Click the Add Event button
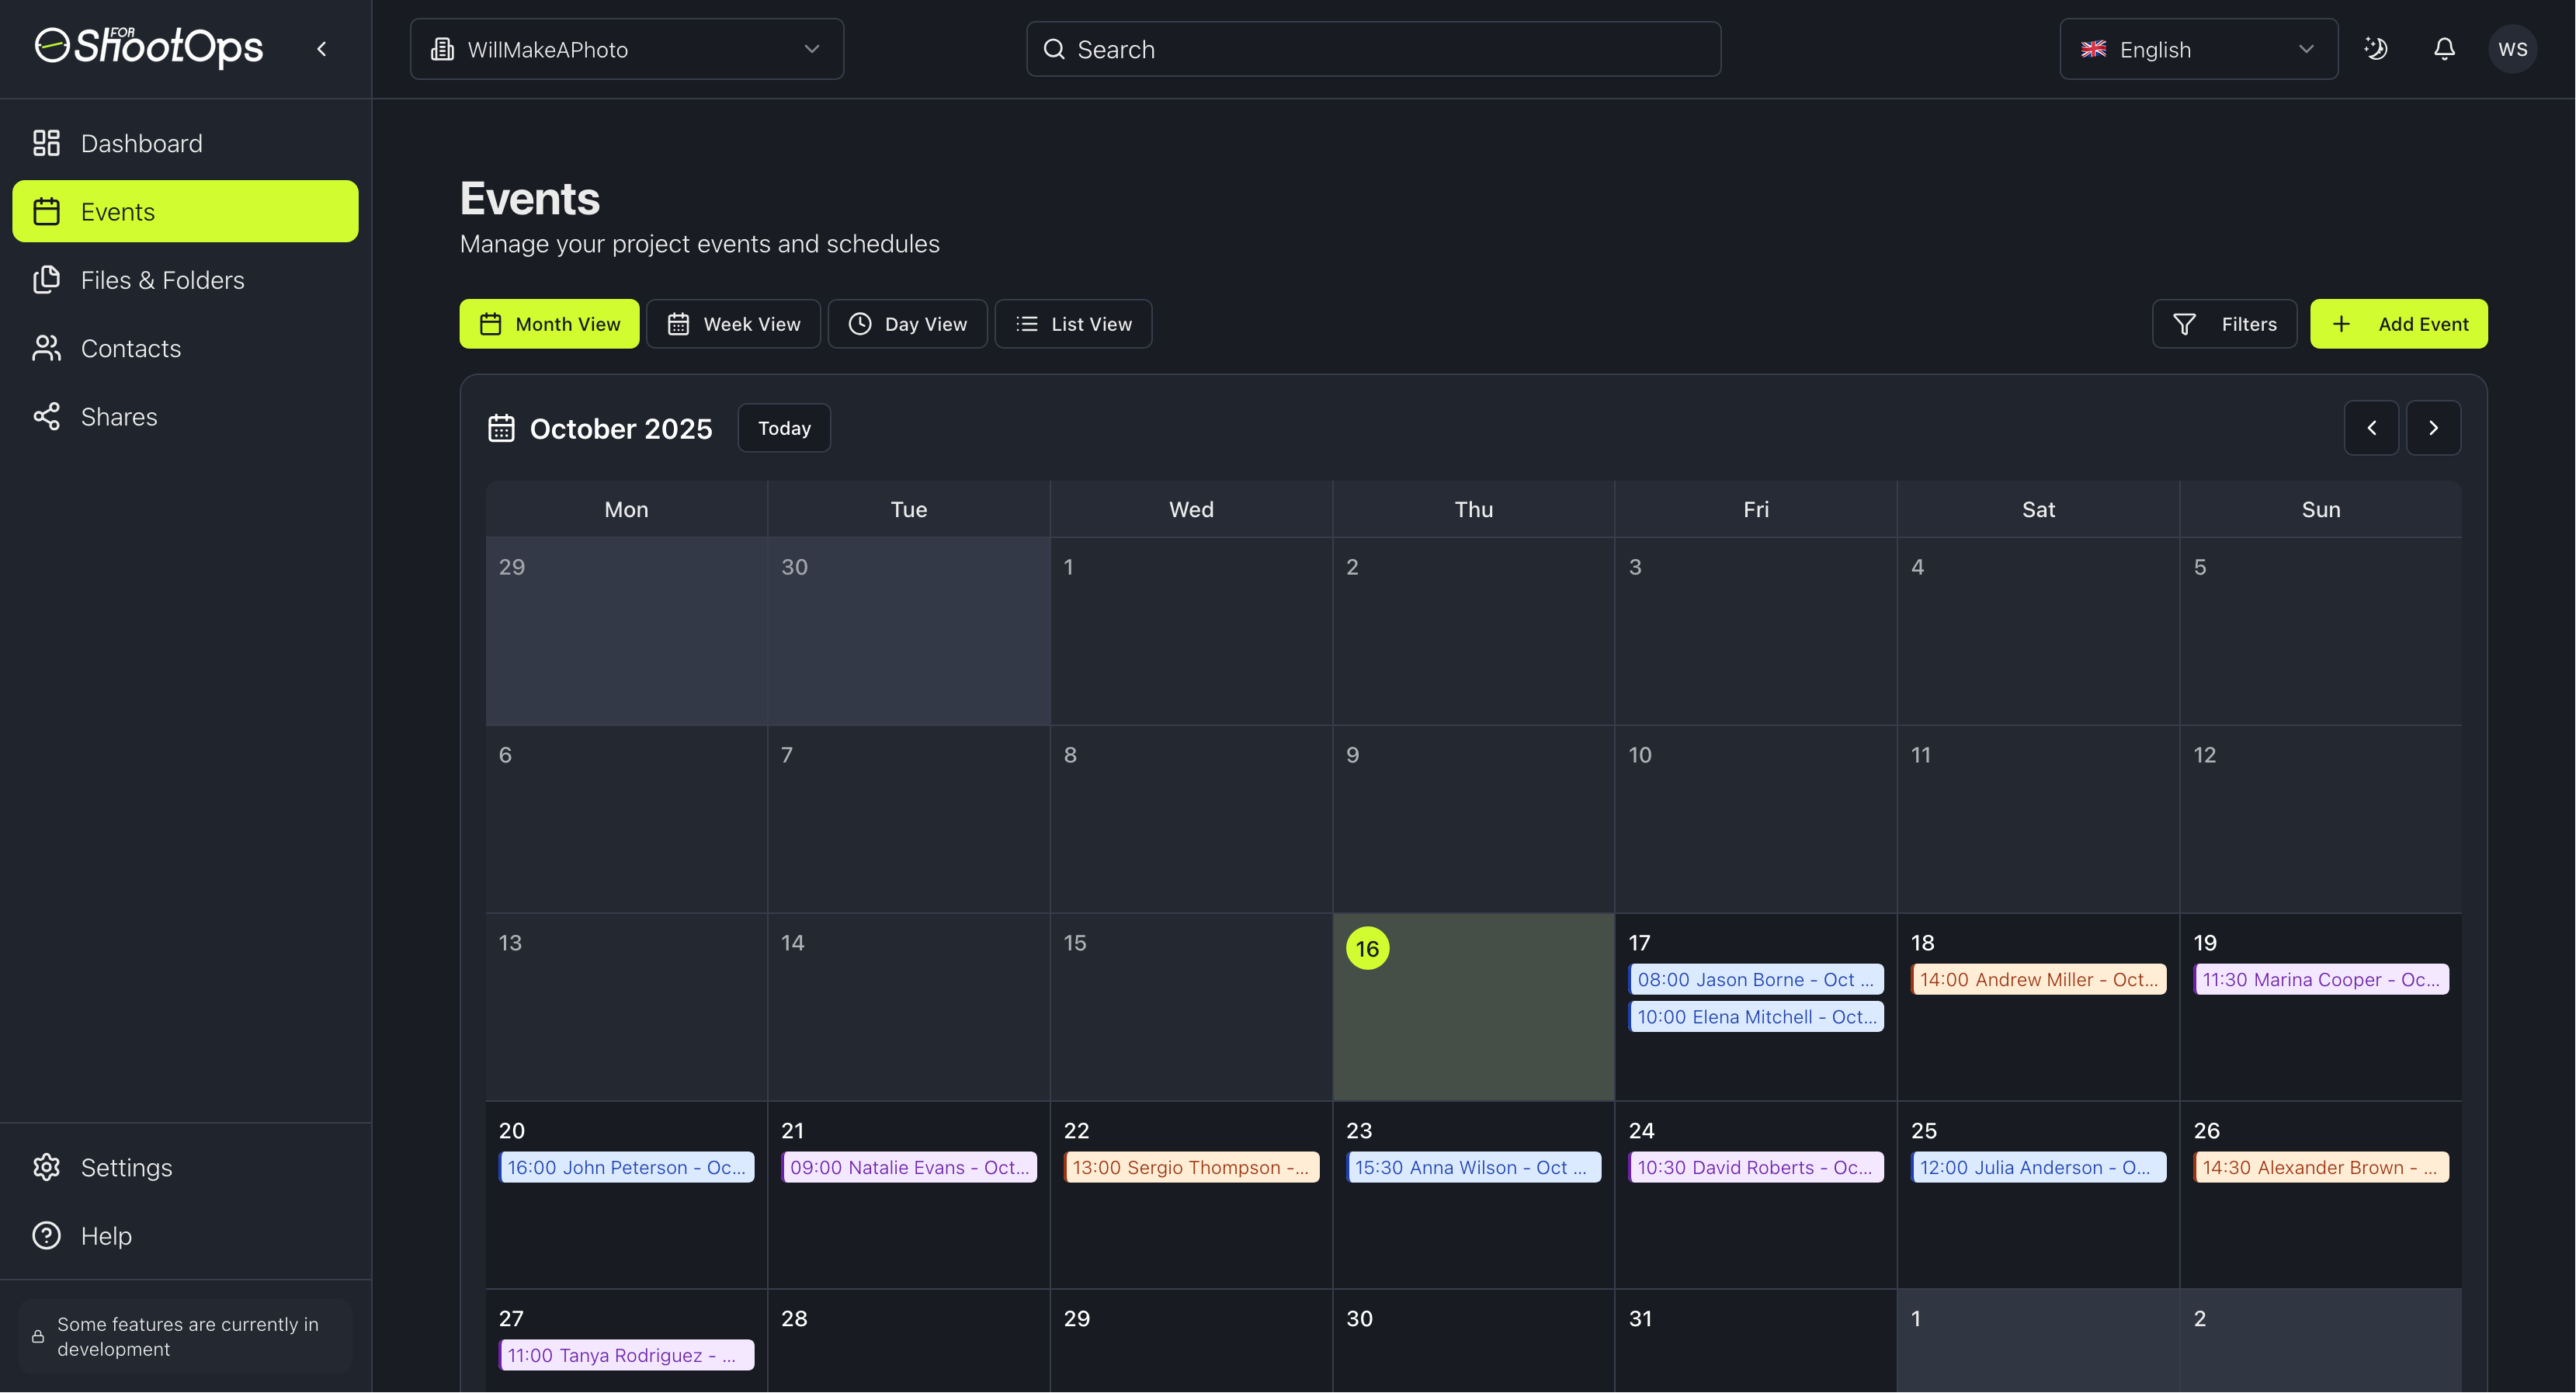The height and width of the screenshot is (1393, 2576). (2398, 324)
